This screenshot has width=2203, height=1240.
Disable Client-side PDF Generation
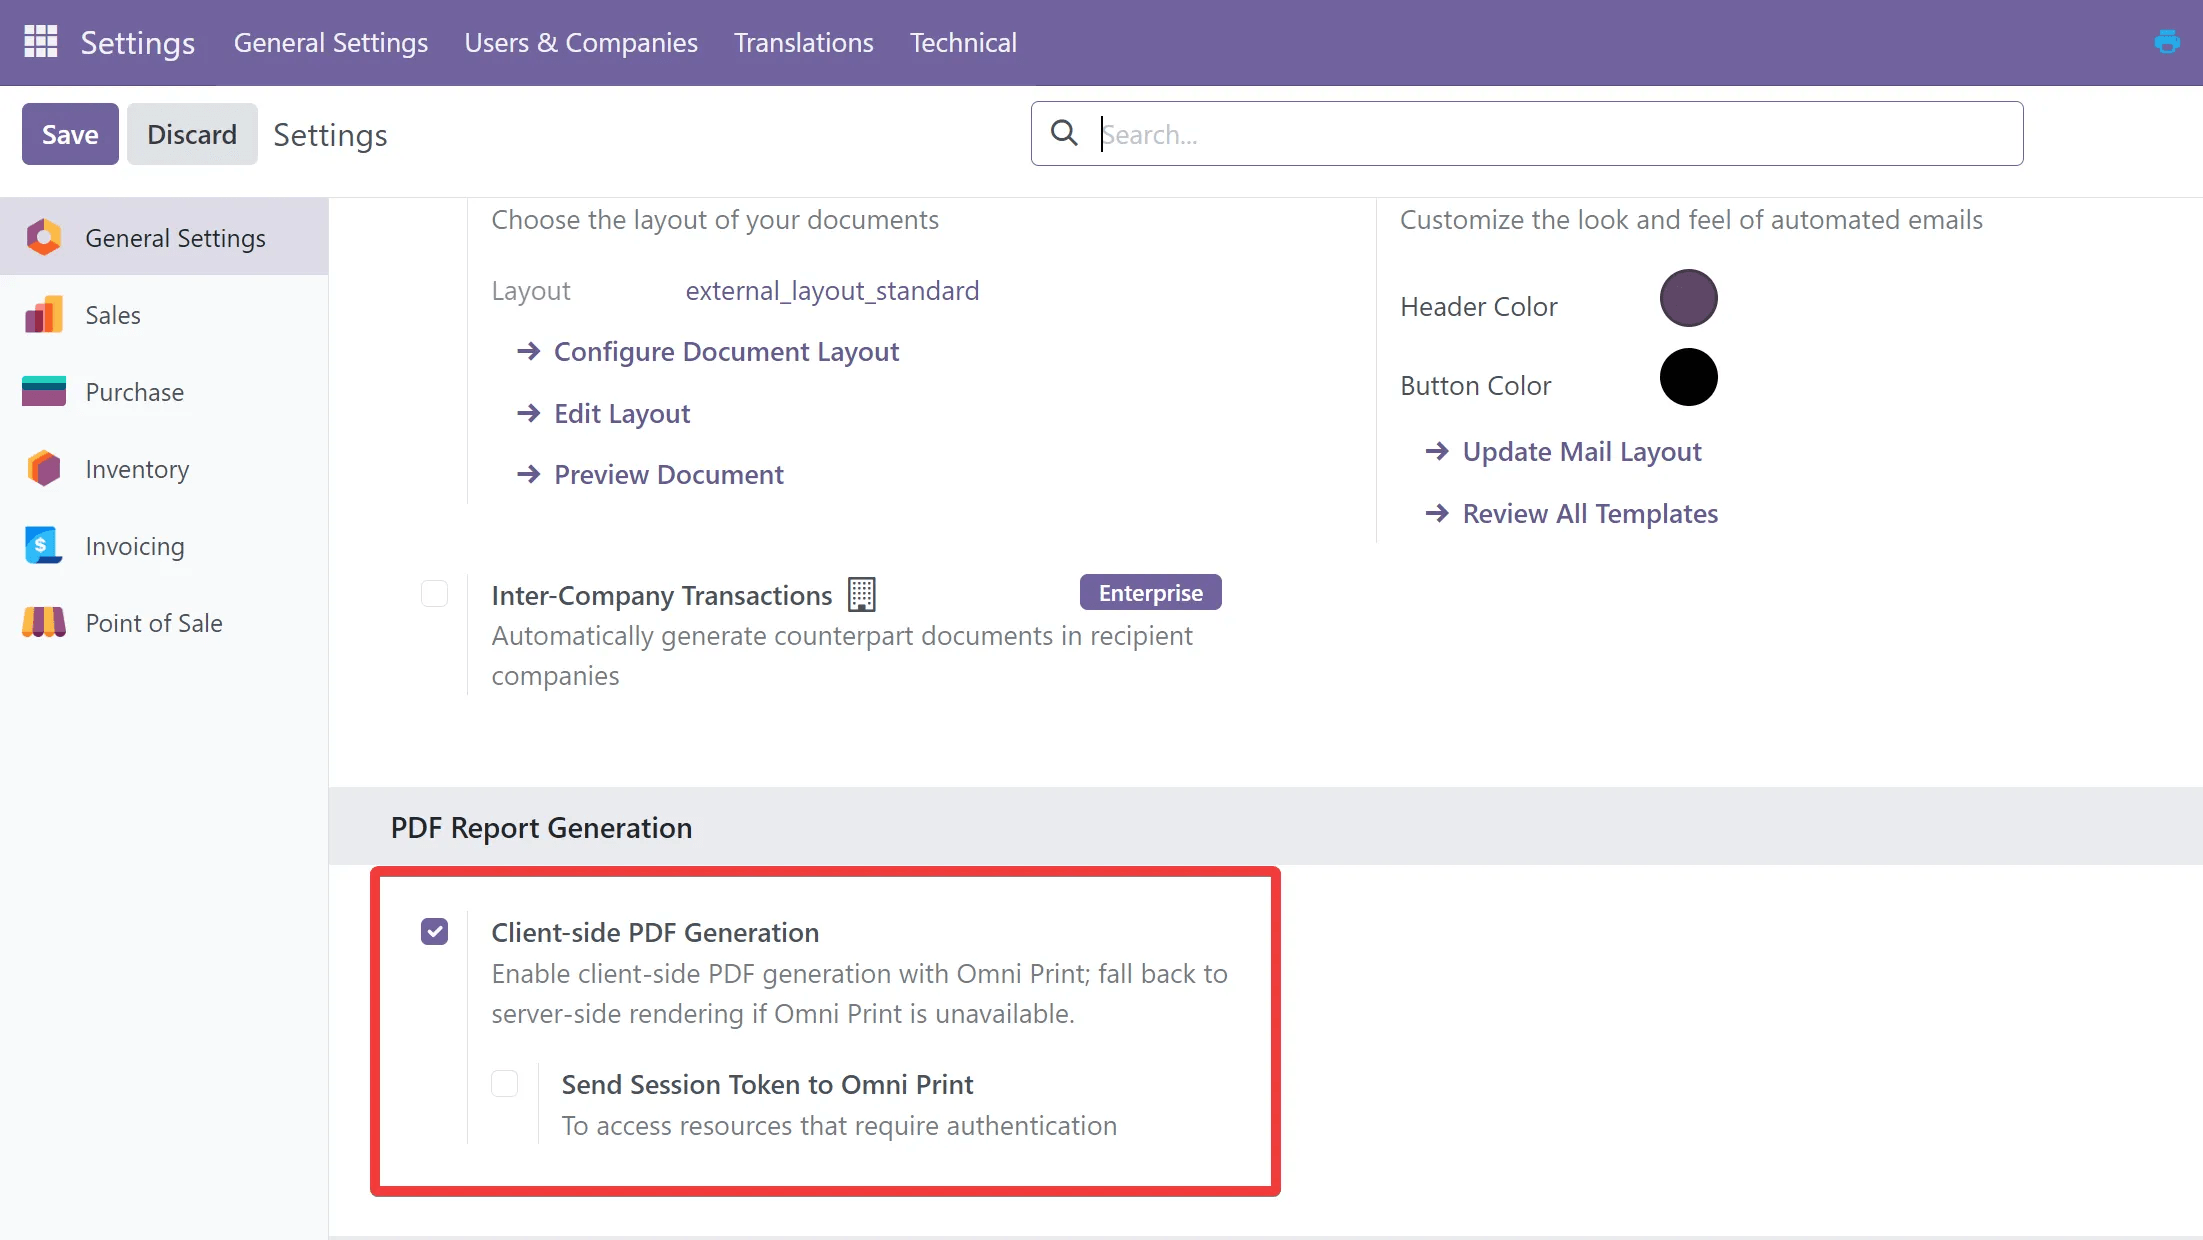point(434,931)
